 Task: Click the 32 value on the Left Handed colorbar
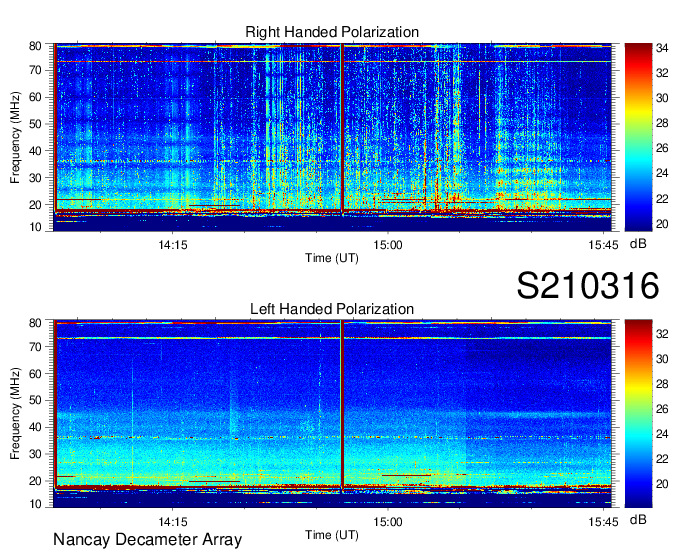point(662,334)
